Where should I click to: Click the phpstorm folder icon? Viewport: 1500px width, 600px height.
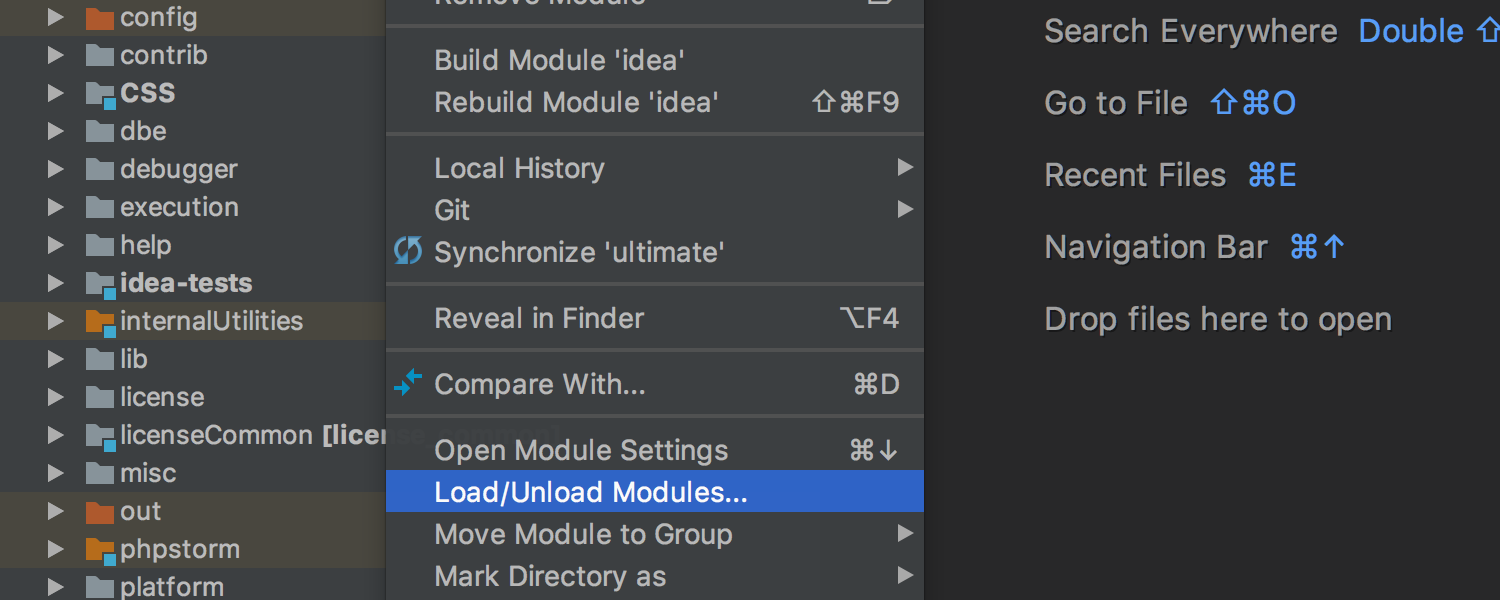100,550
